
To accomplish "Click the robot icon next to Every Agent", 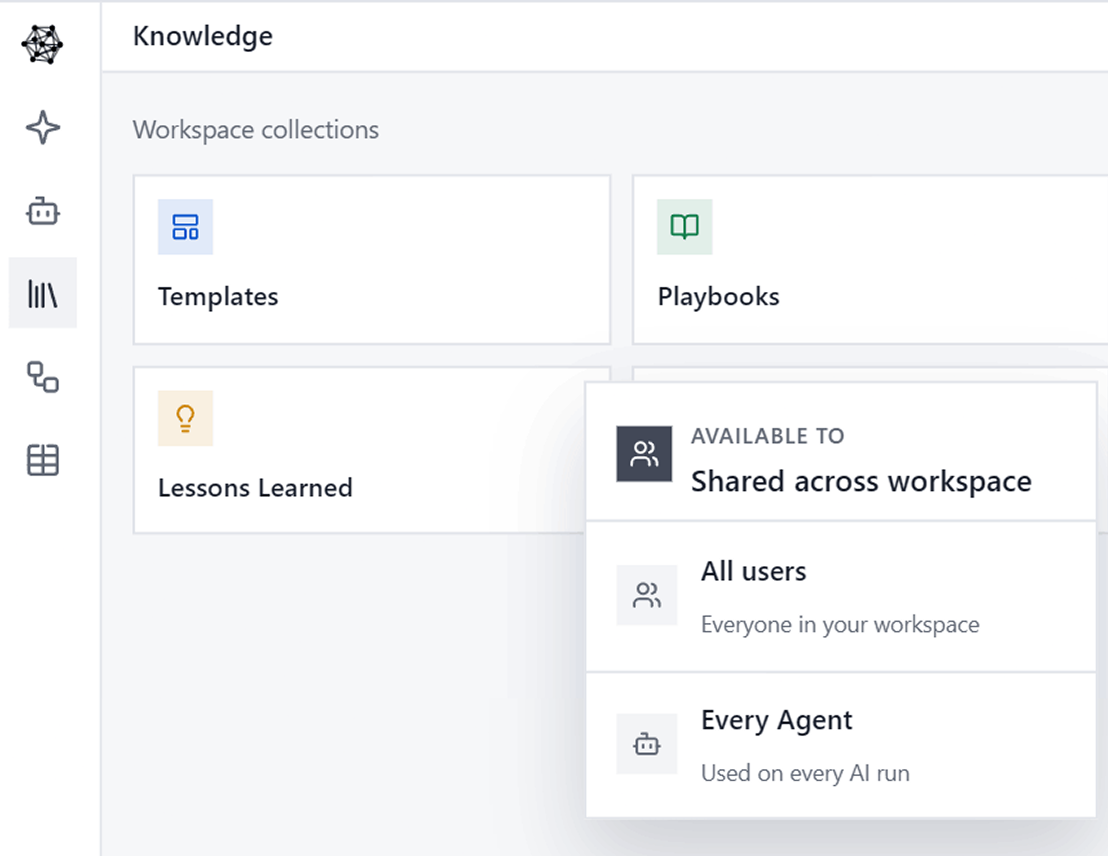I will click(647, 744).
